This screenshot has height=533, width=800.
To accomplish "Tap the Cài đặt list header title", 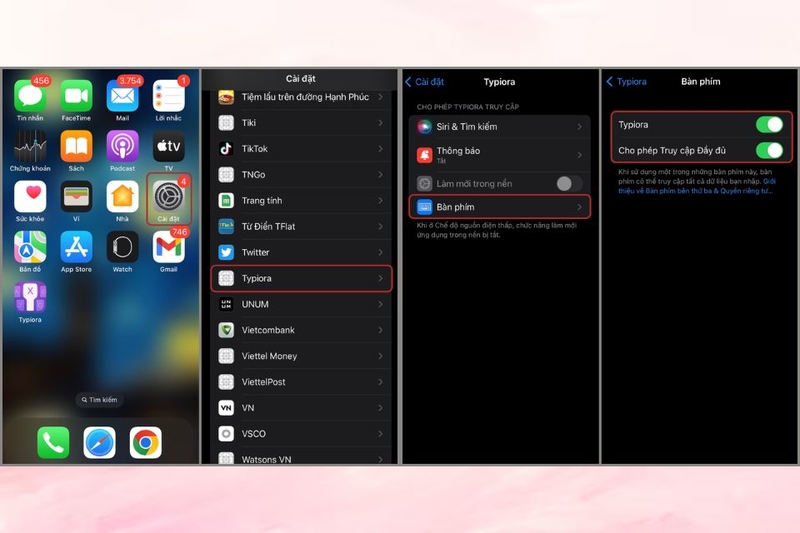I will [x=301, y=79].
